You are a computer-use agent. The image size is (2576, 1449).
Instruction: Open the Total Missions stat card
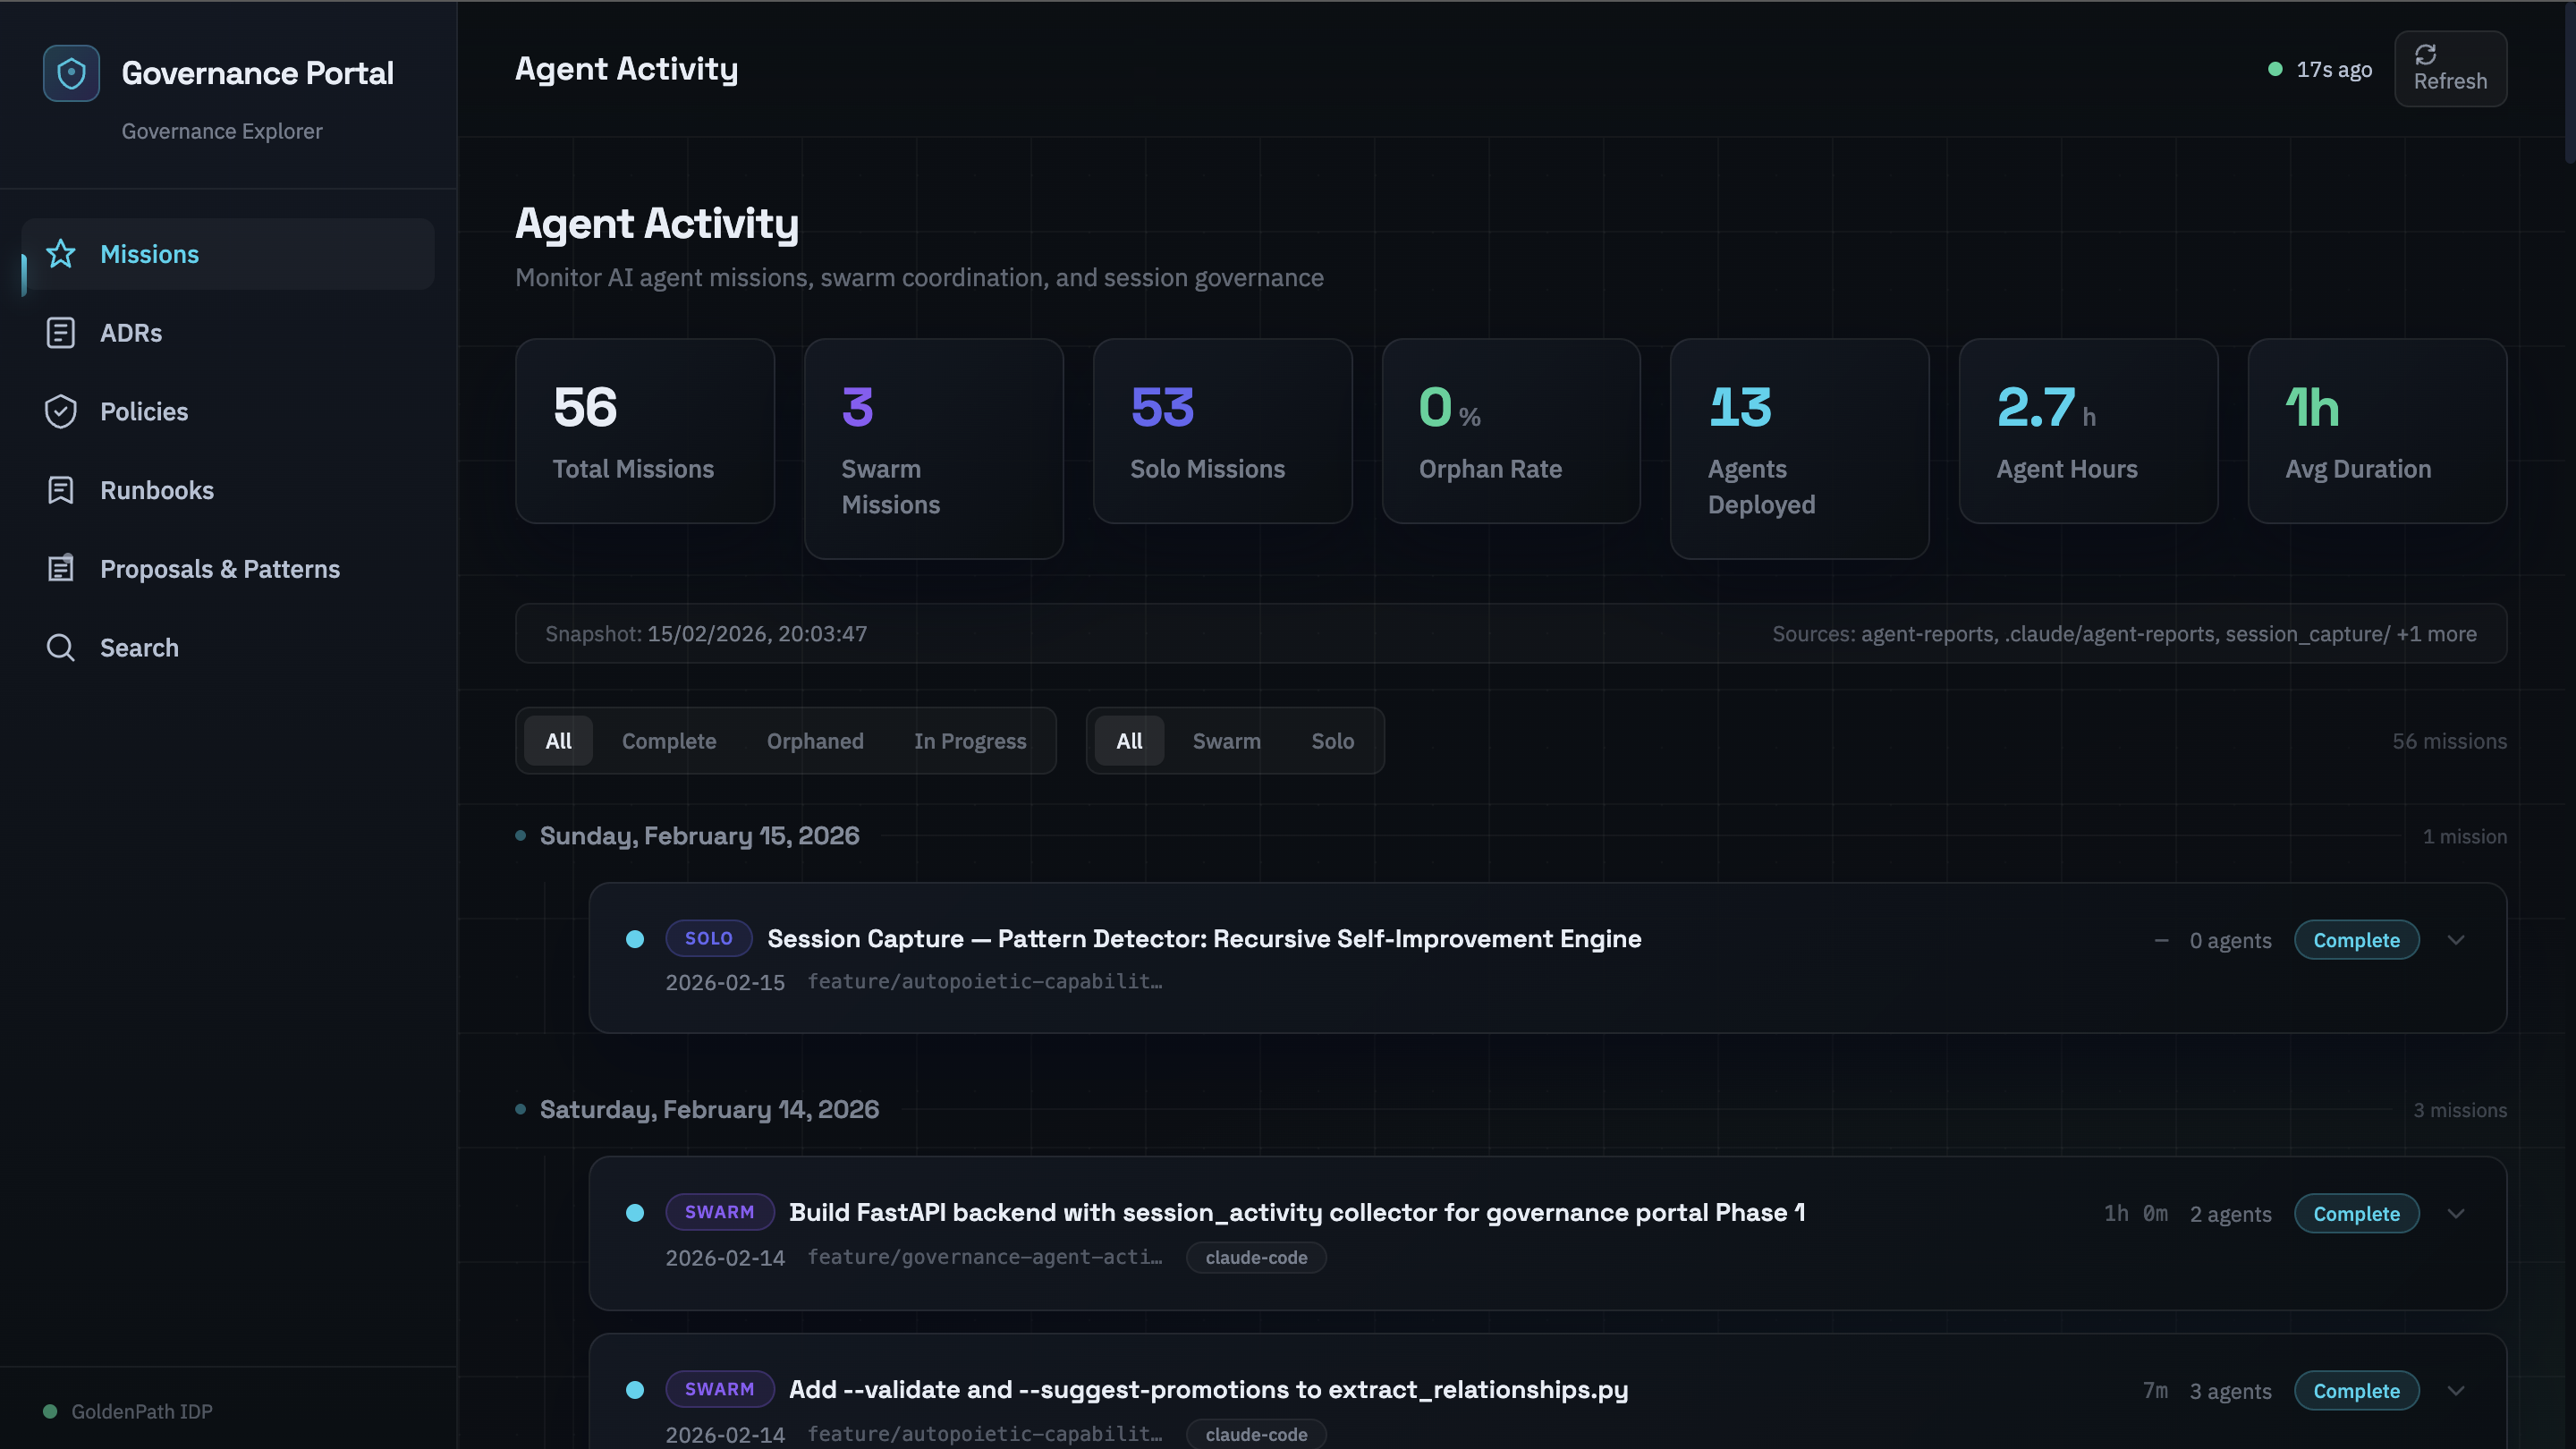(644, 431)
